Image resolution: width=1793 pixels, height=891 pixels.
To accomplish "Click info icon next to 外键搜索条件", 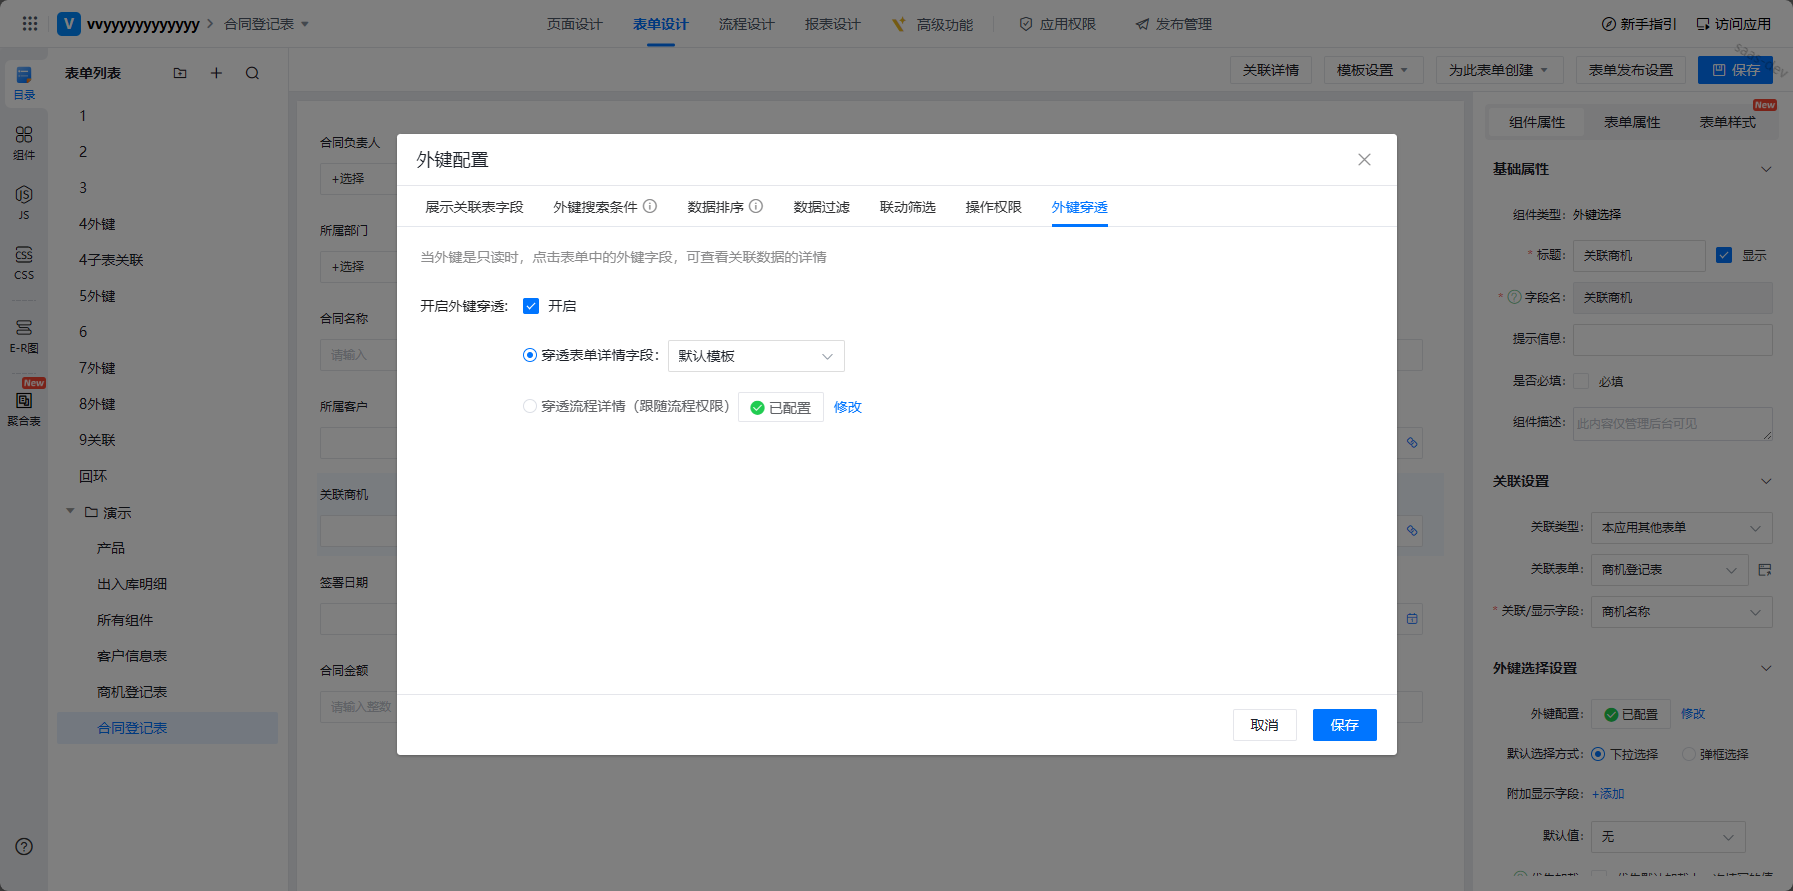I will tap(650, 207).
